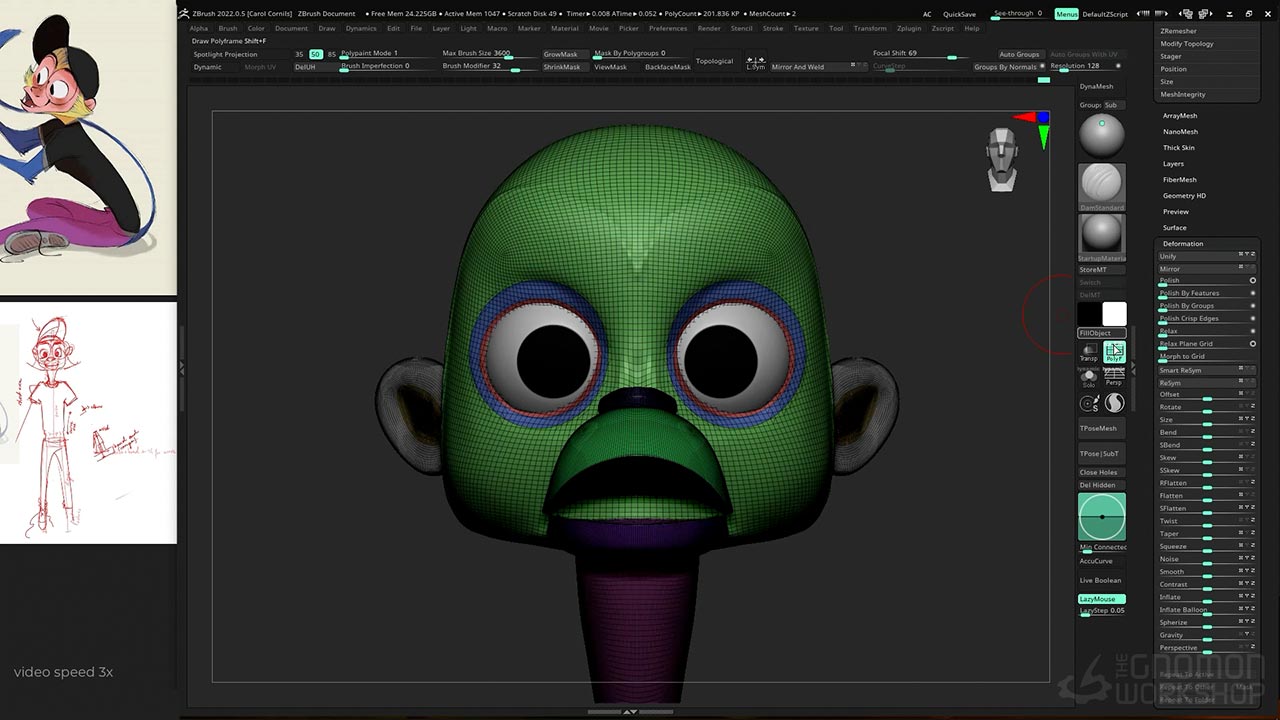Screen dimensions: 1280x720
Task: Click the camera head orientation widget
Action: 1002,159
